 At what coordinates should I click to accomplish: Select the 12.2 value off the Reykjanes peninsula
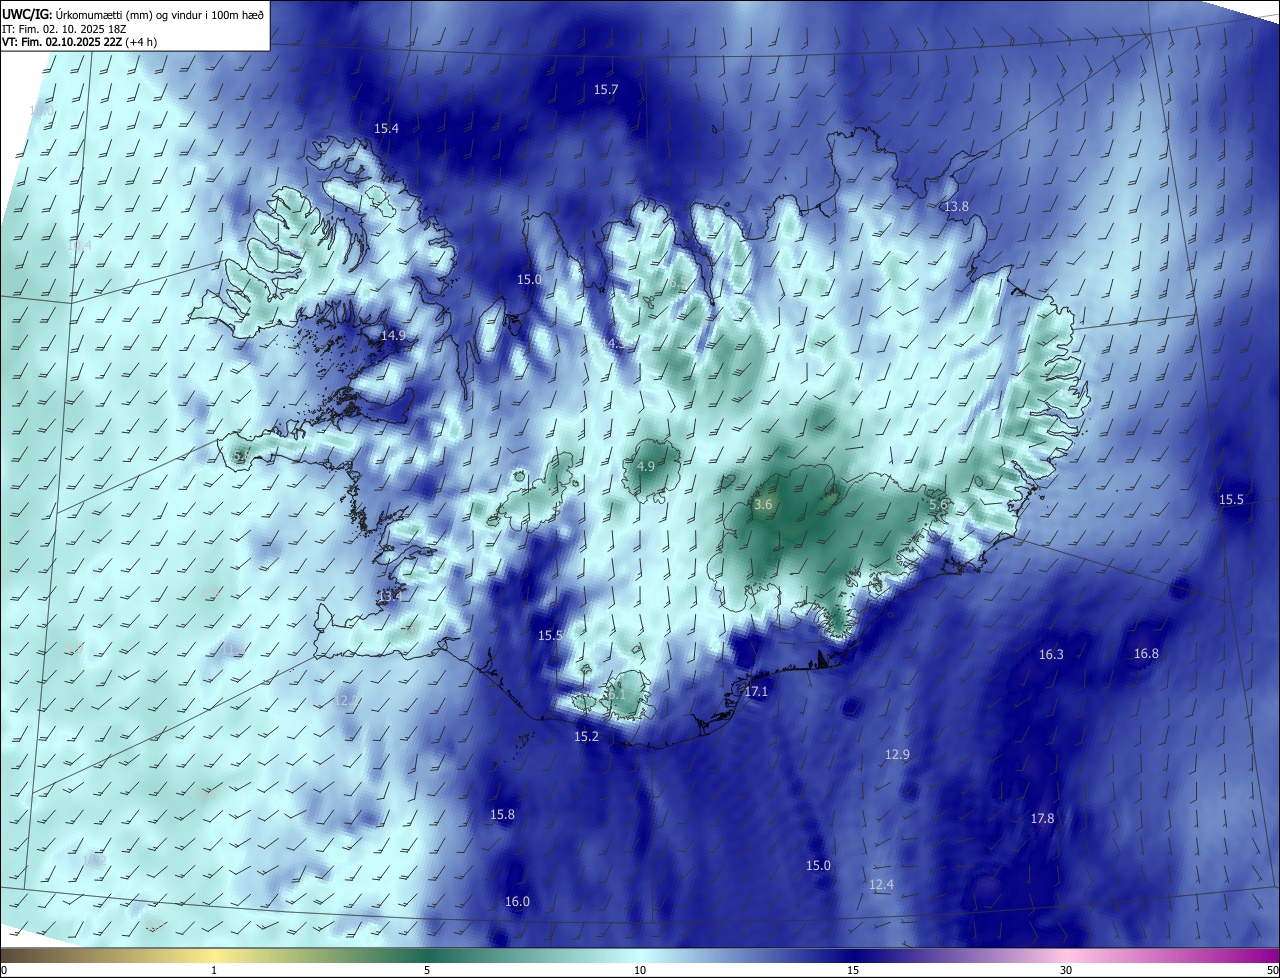point(346,700)
